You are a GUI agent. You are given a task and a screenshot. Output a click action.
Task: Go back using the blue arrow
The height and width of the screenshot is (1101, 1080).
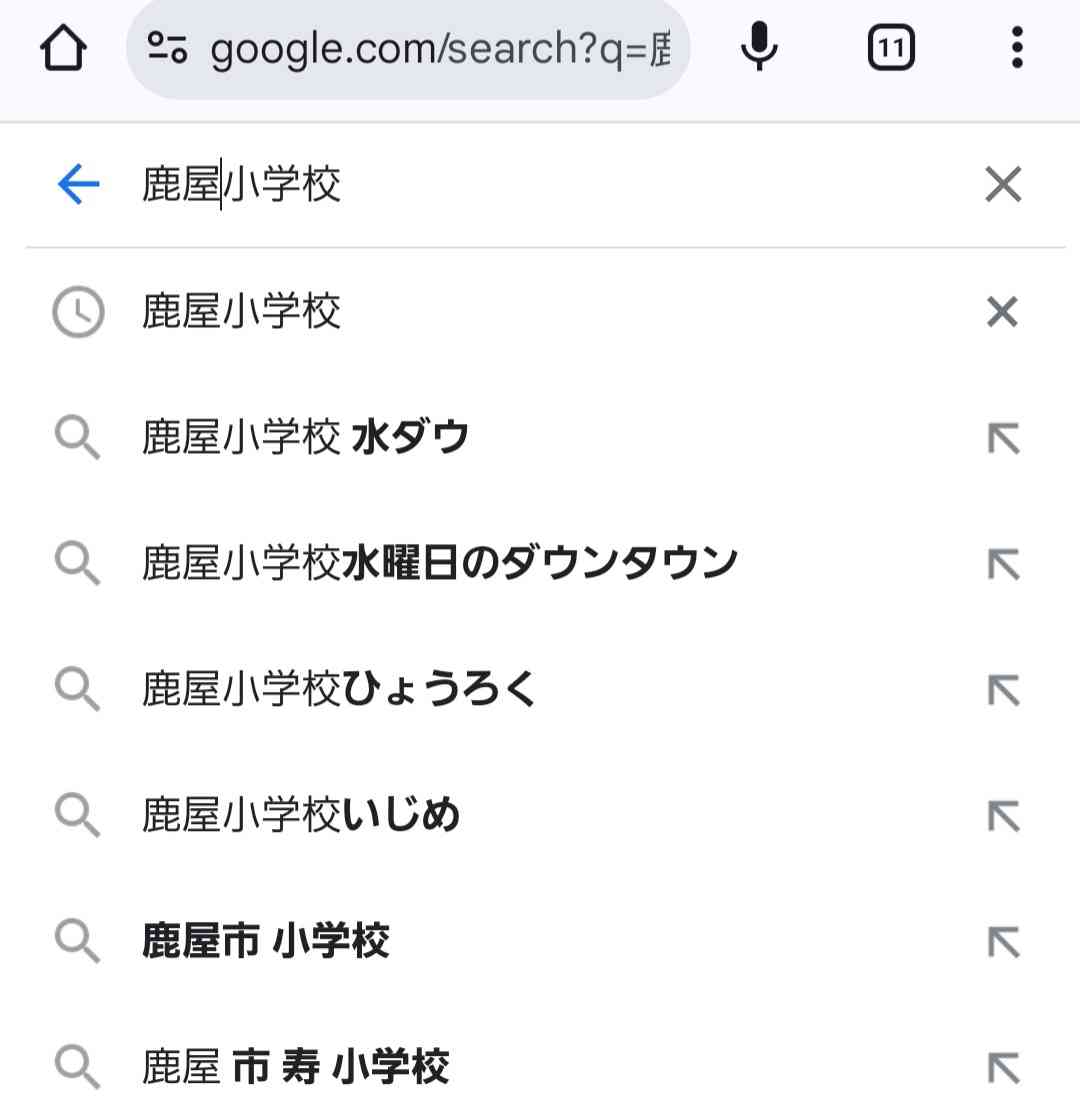tap(78, 184)
